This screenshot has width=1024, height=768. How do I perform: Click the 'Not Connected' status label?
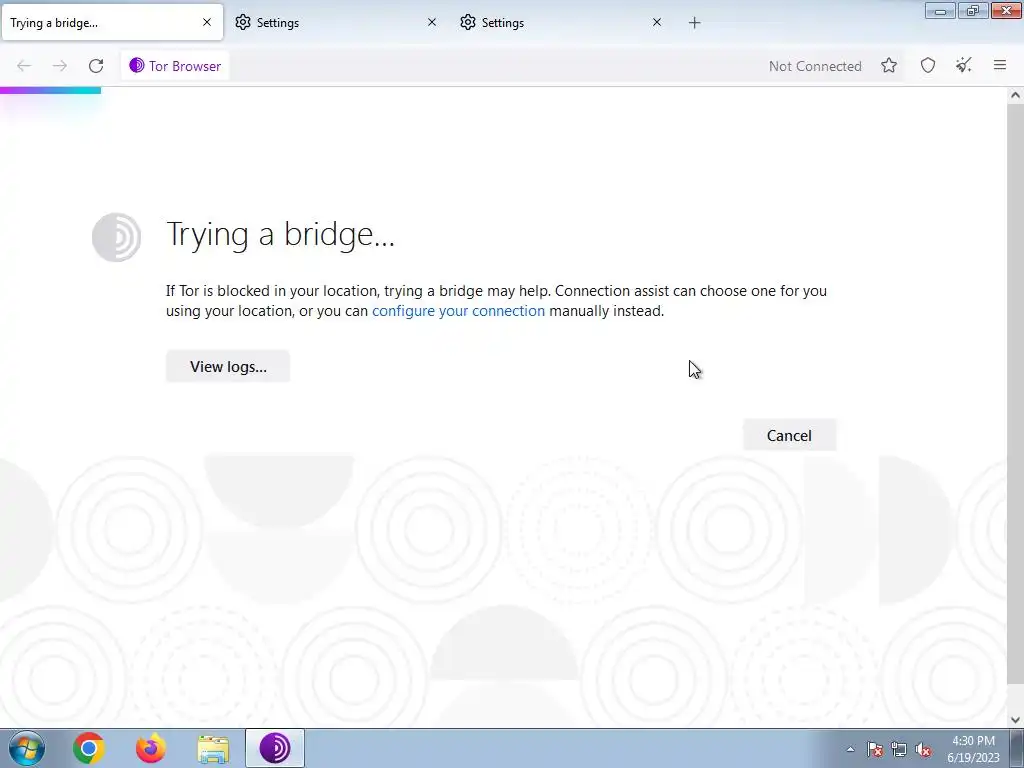(815, 66)
